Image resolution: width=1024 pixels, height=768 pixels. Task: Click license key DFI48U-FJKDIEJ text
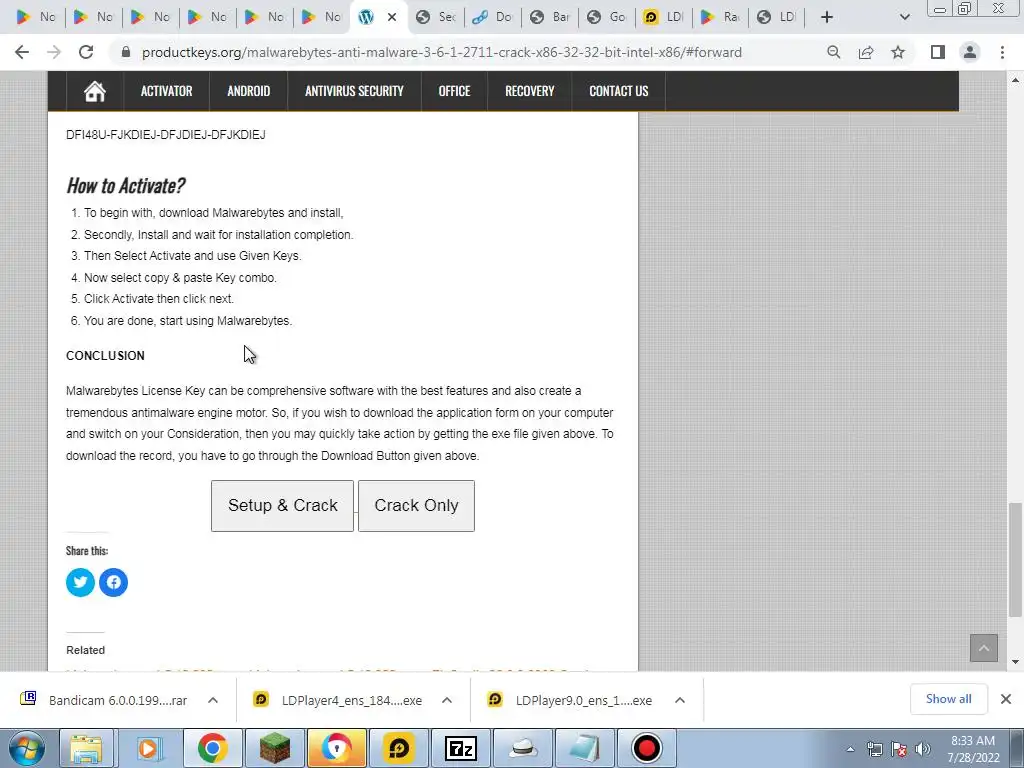166,135
